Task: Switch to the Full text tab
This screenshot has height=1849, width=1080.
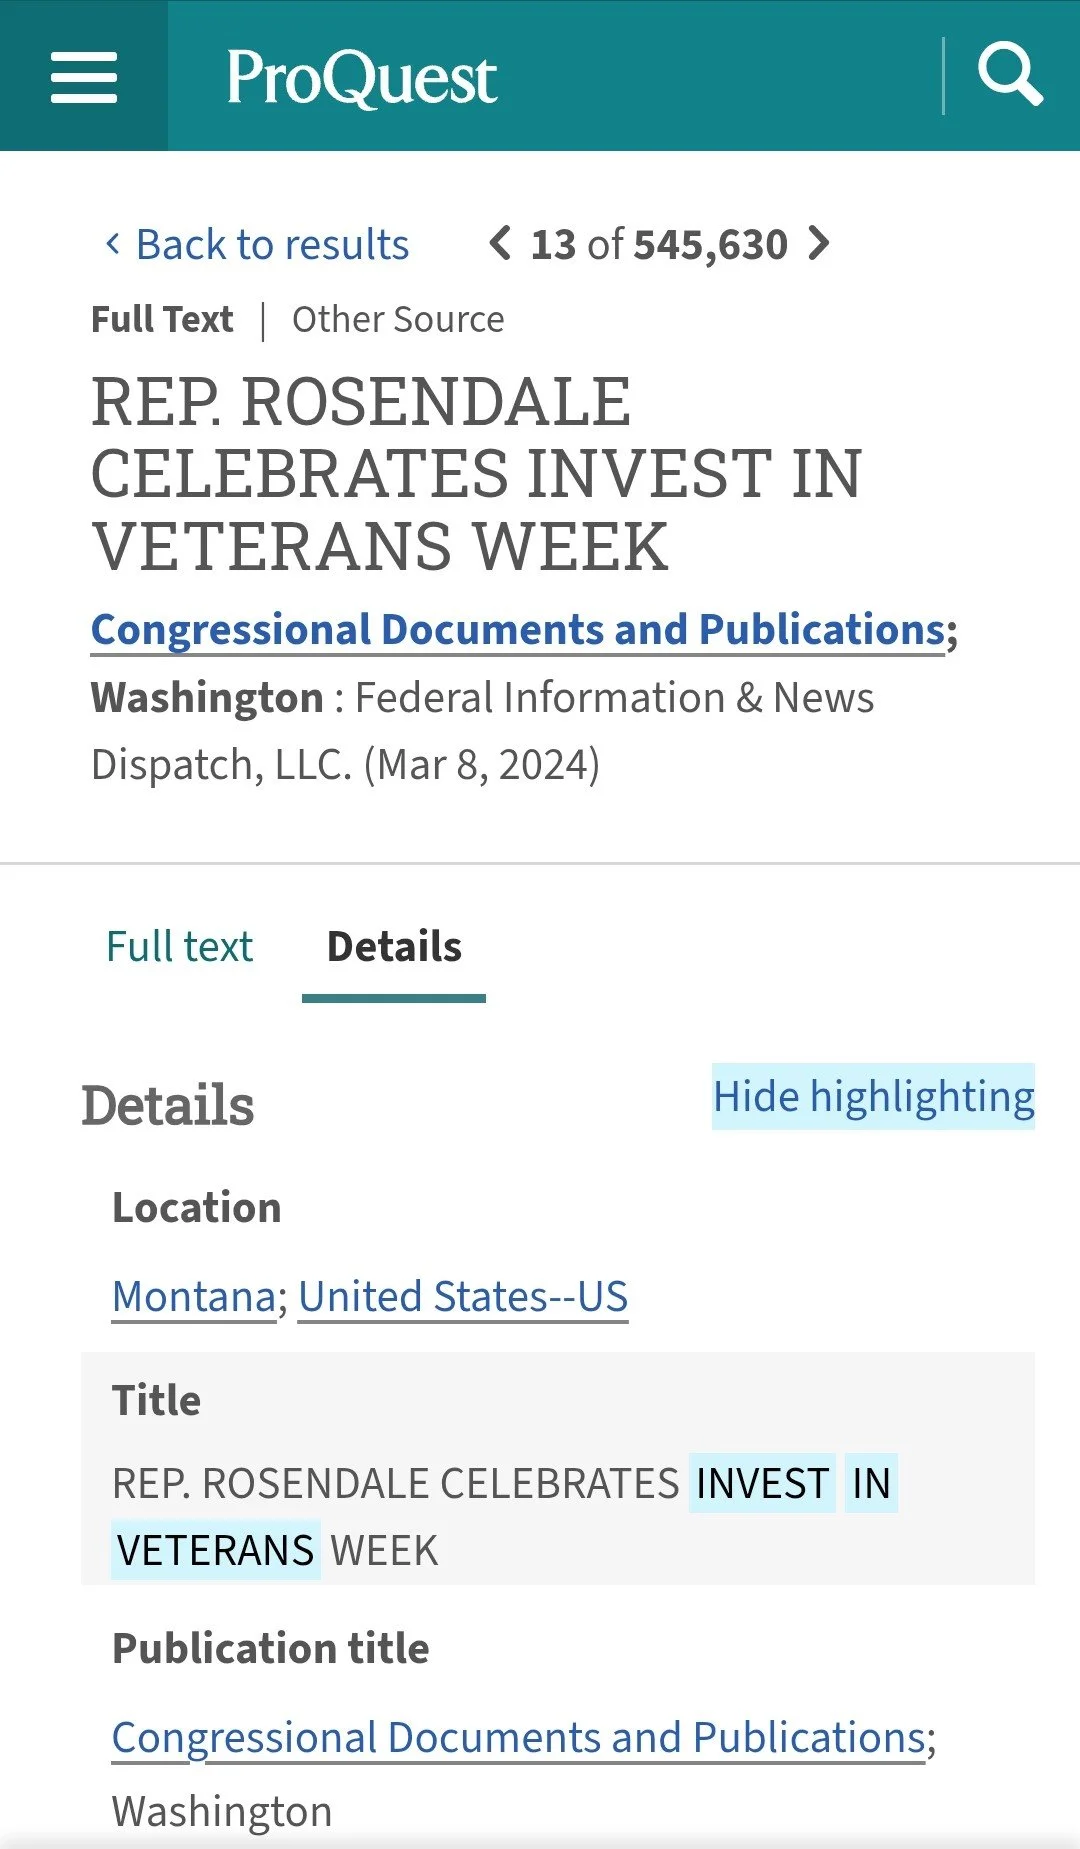Action: coord(179,946)
